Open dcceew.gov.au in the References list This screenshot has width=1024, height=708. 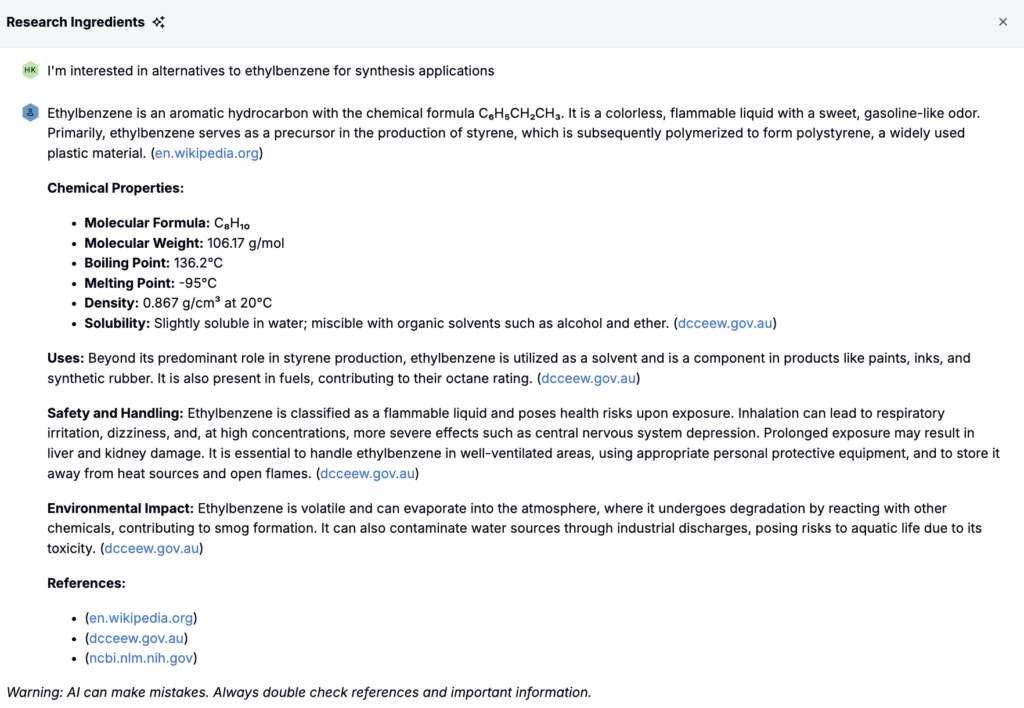pyautogui.click(x=137, y=638)
